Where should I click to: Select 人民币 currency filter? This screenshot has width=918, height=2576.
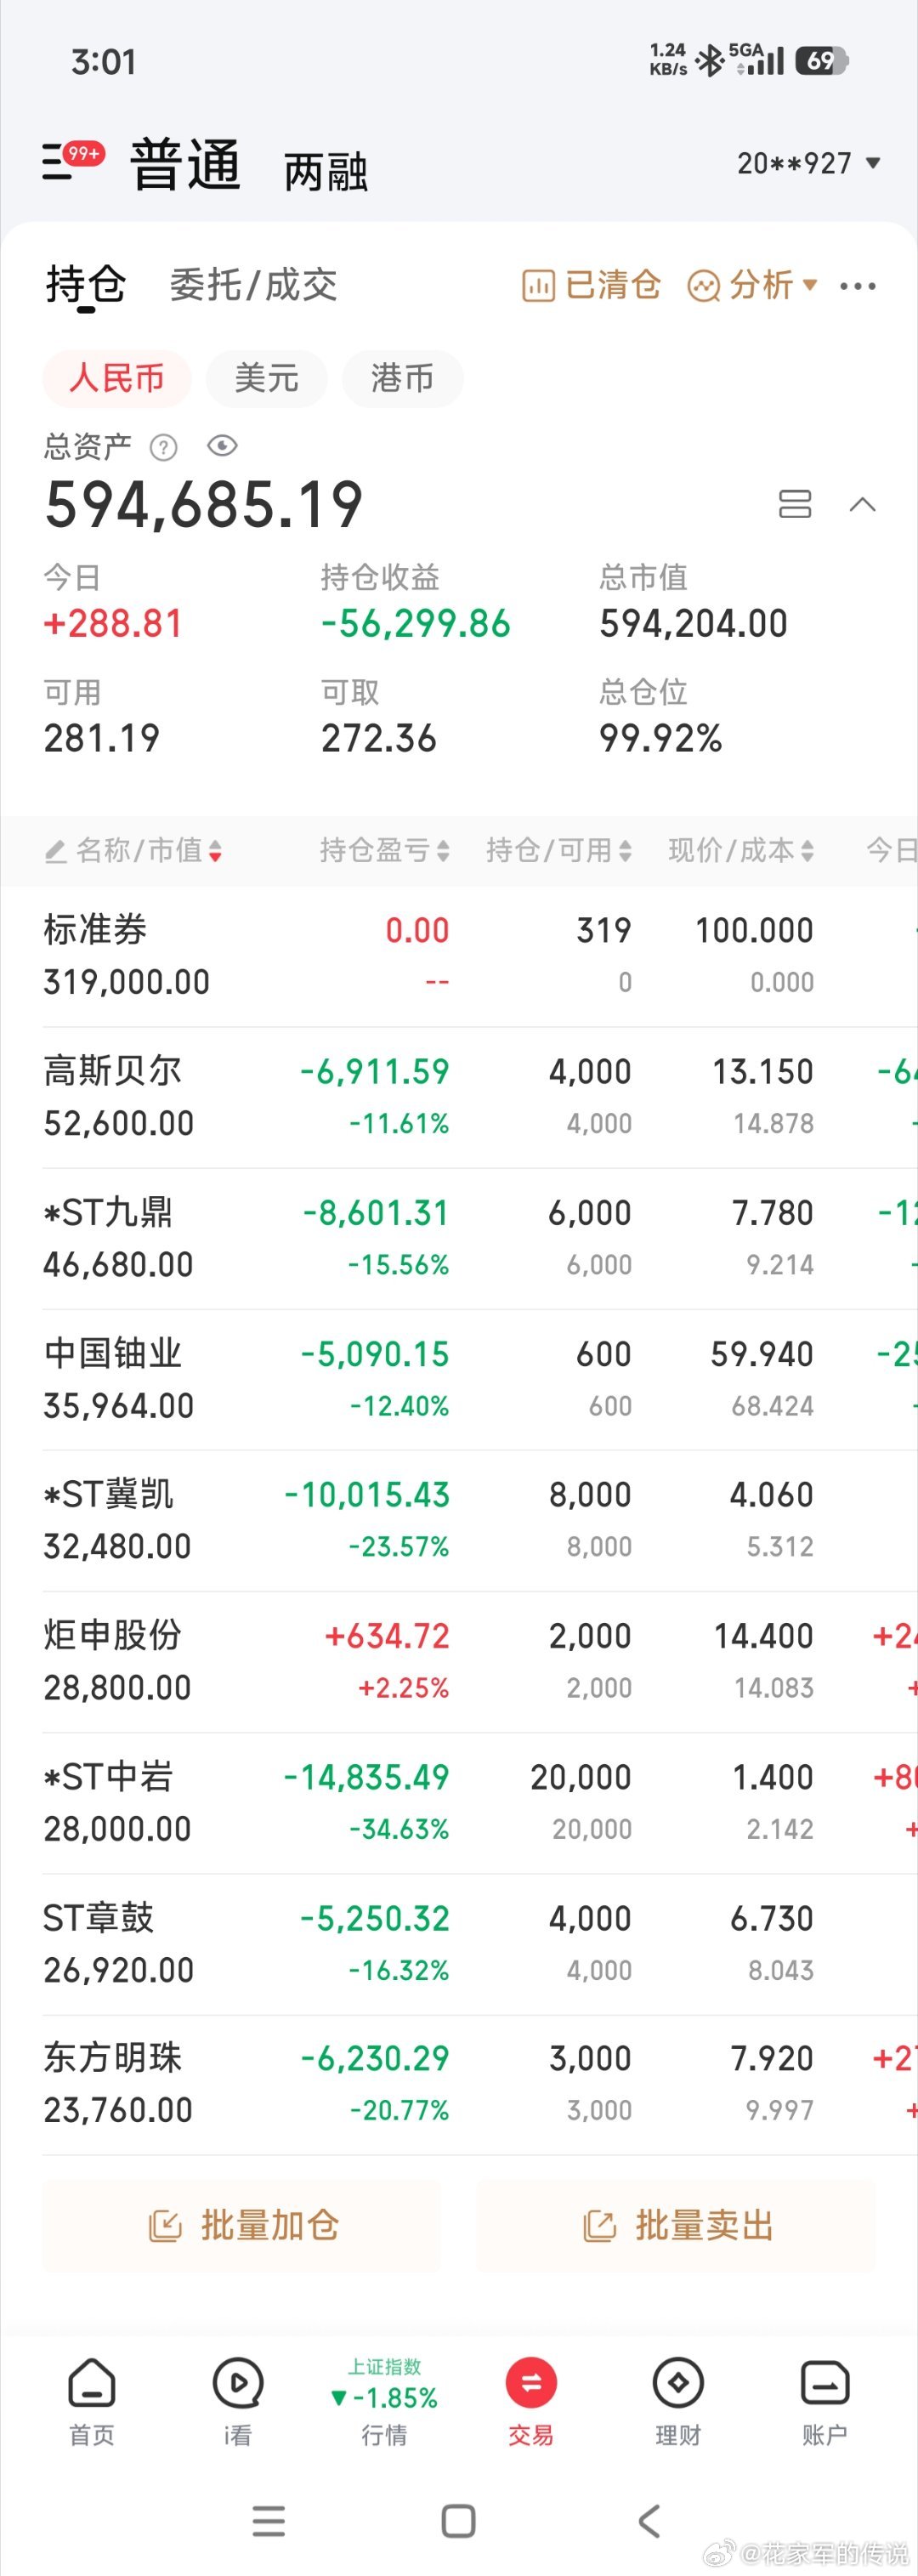pyautogui.click(x=117, y=378)
